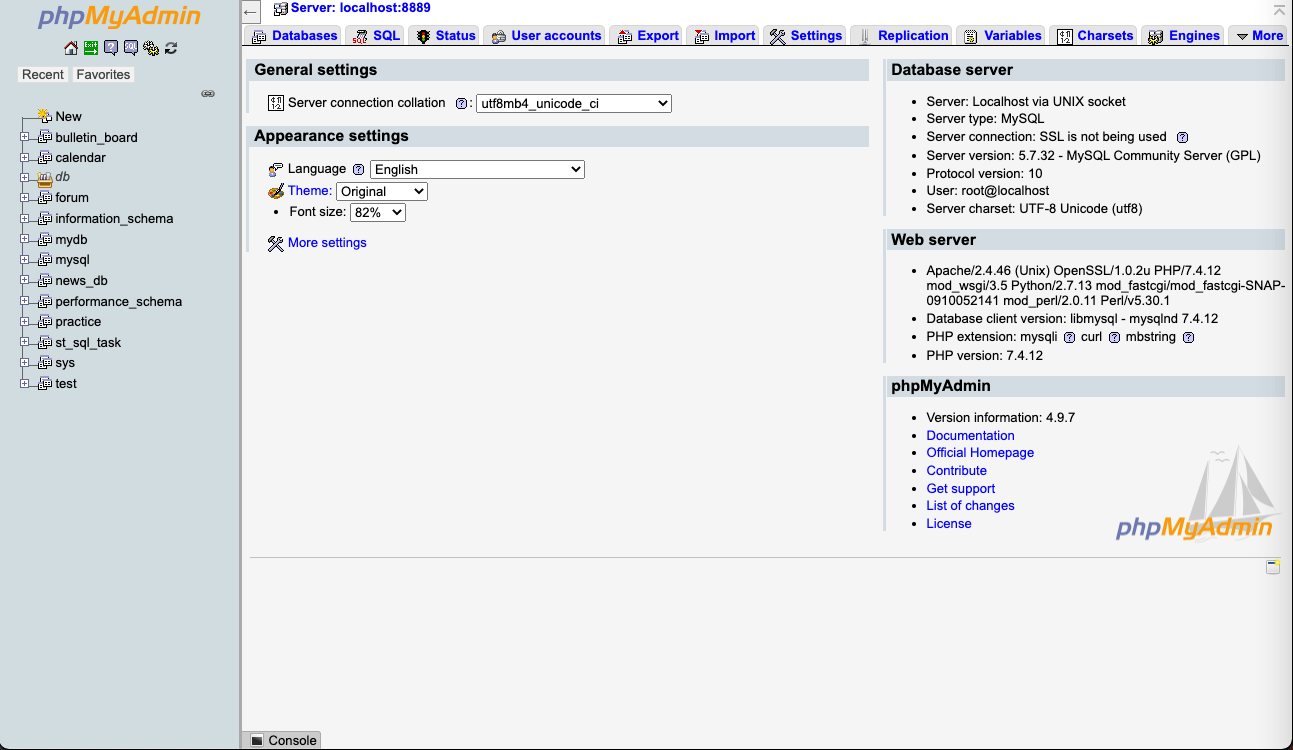Open the Favorites tab in the sidebar
Viewport: 1293px width, 750px height.
(103, 74)
